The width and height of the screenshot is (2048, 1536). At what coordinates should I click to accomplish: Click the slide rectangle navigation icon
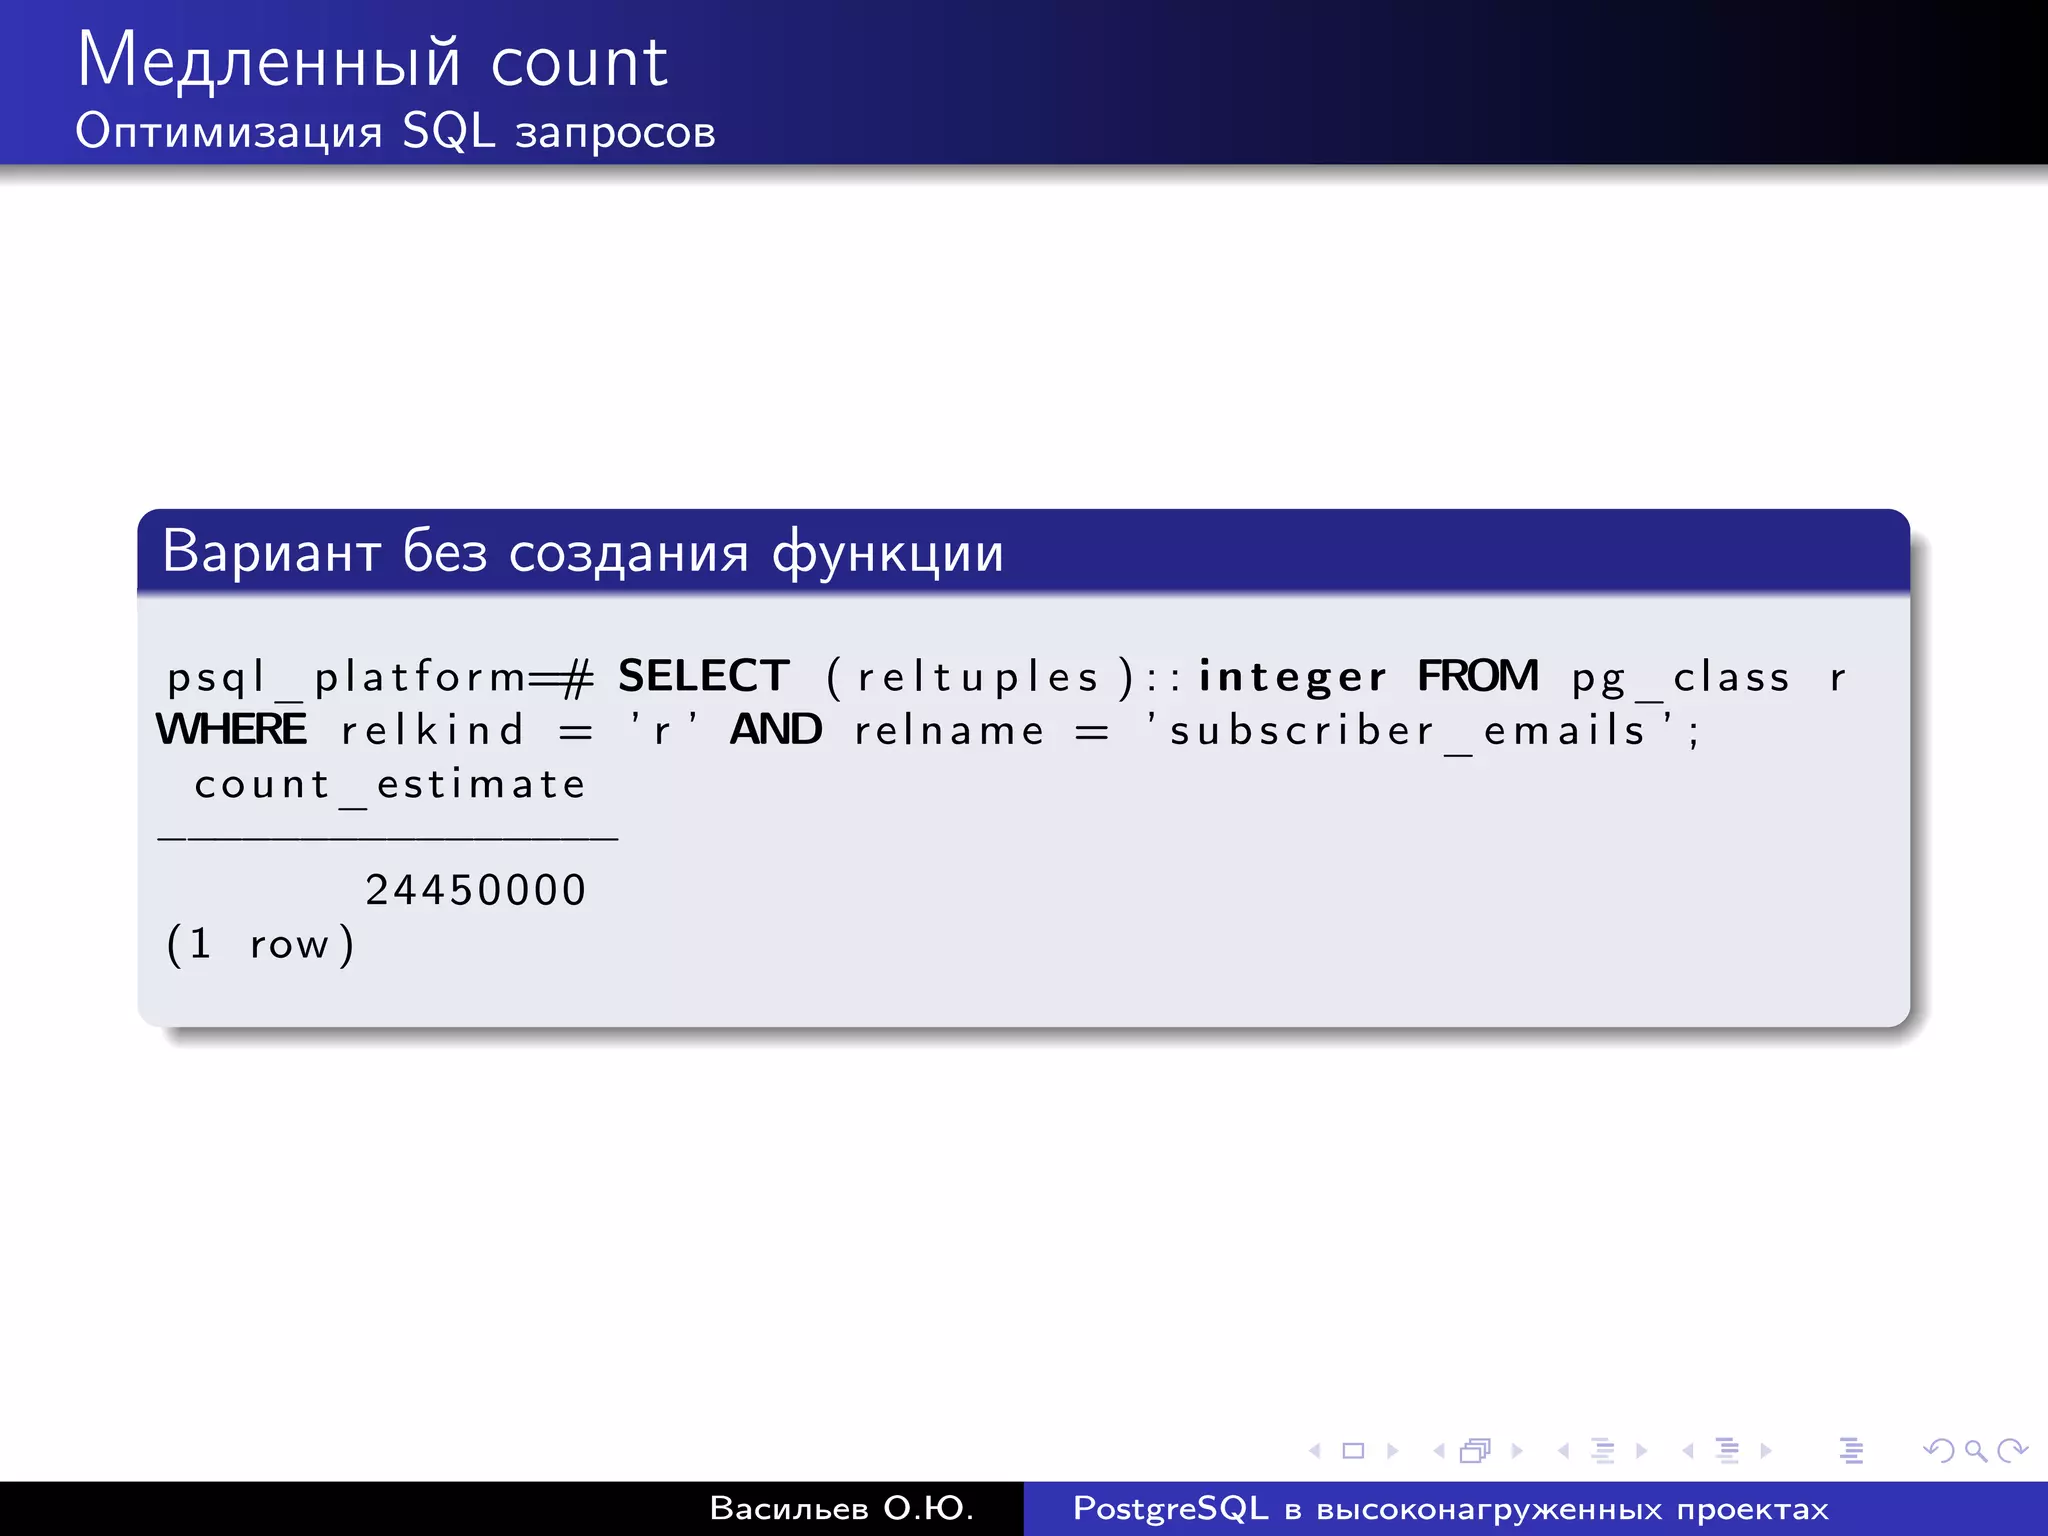[x=1353, y=1450]
